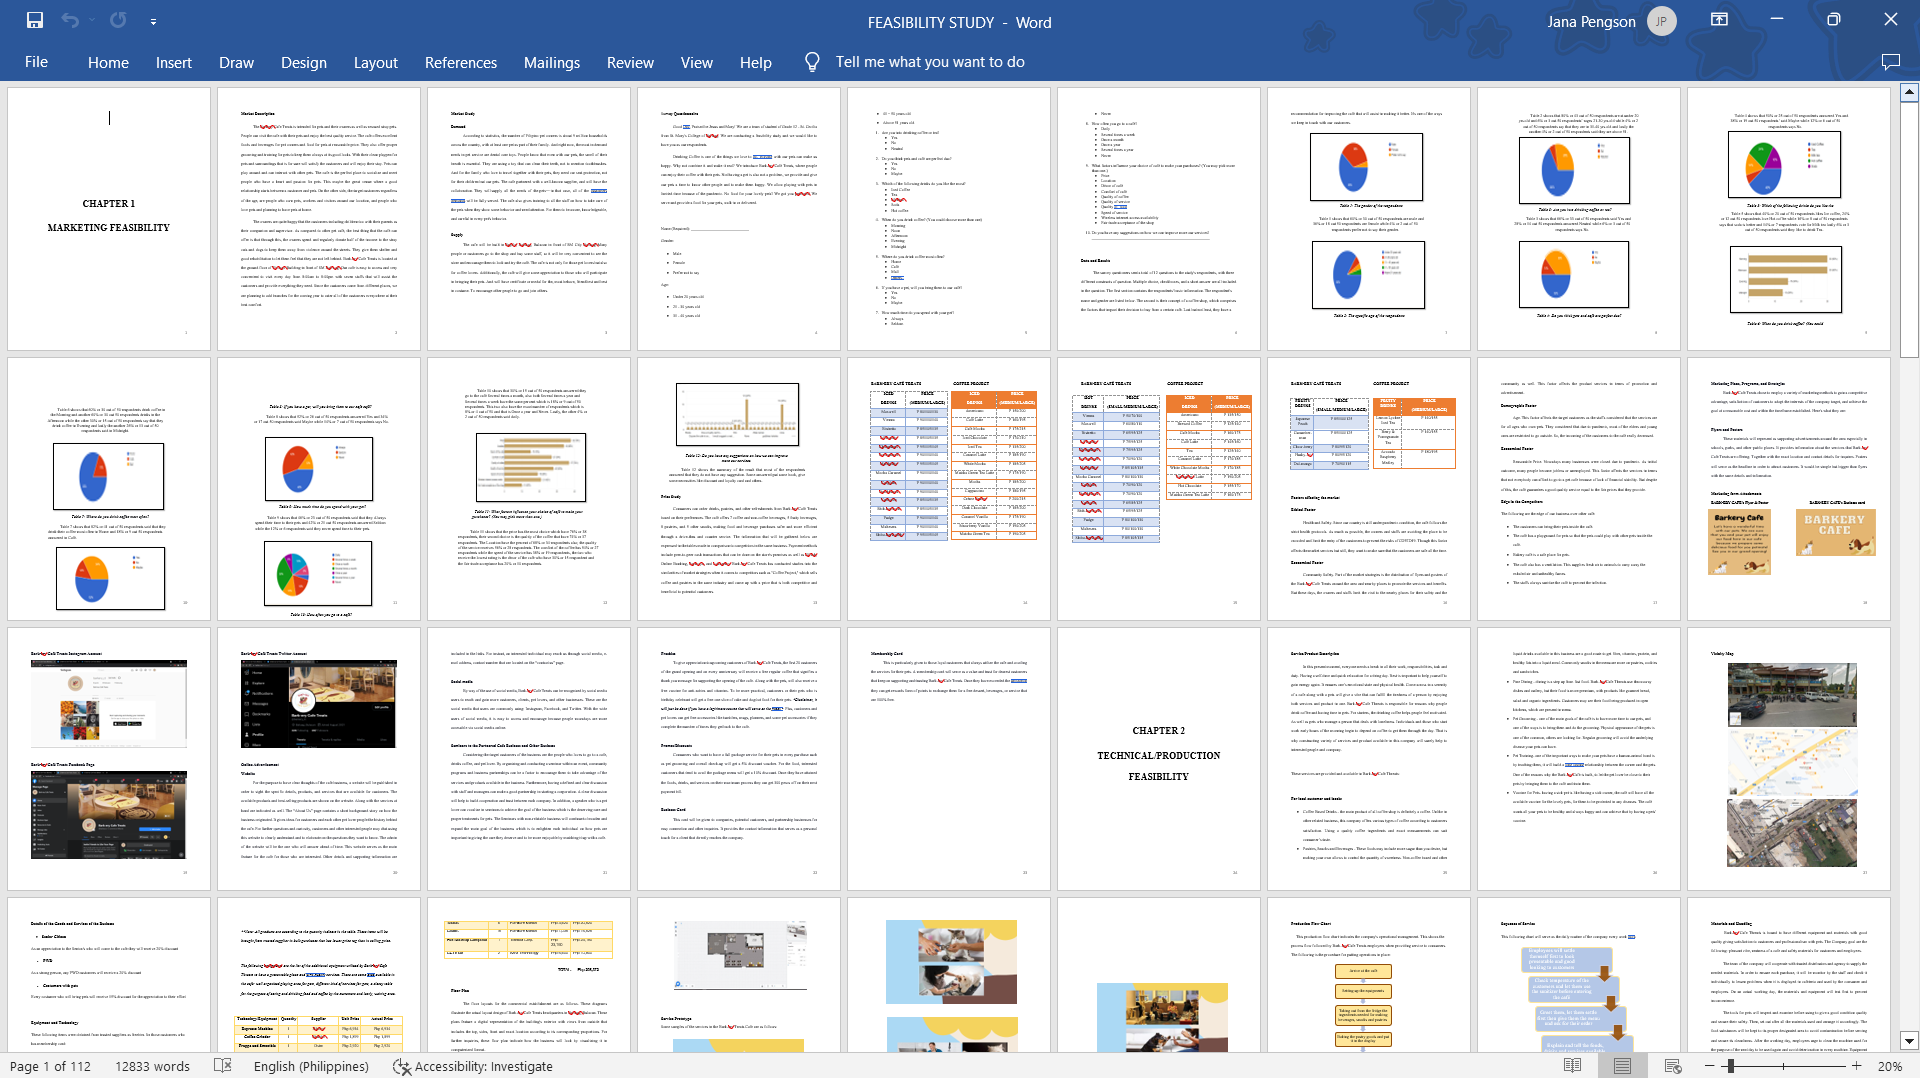Viewport: 1920px width, 1080px height.
Task: Click the zoom in plus icon
Action: [1857, 1066]
